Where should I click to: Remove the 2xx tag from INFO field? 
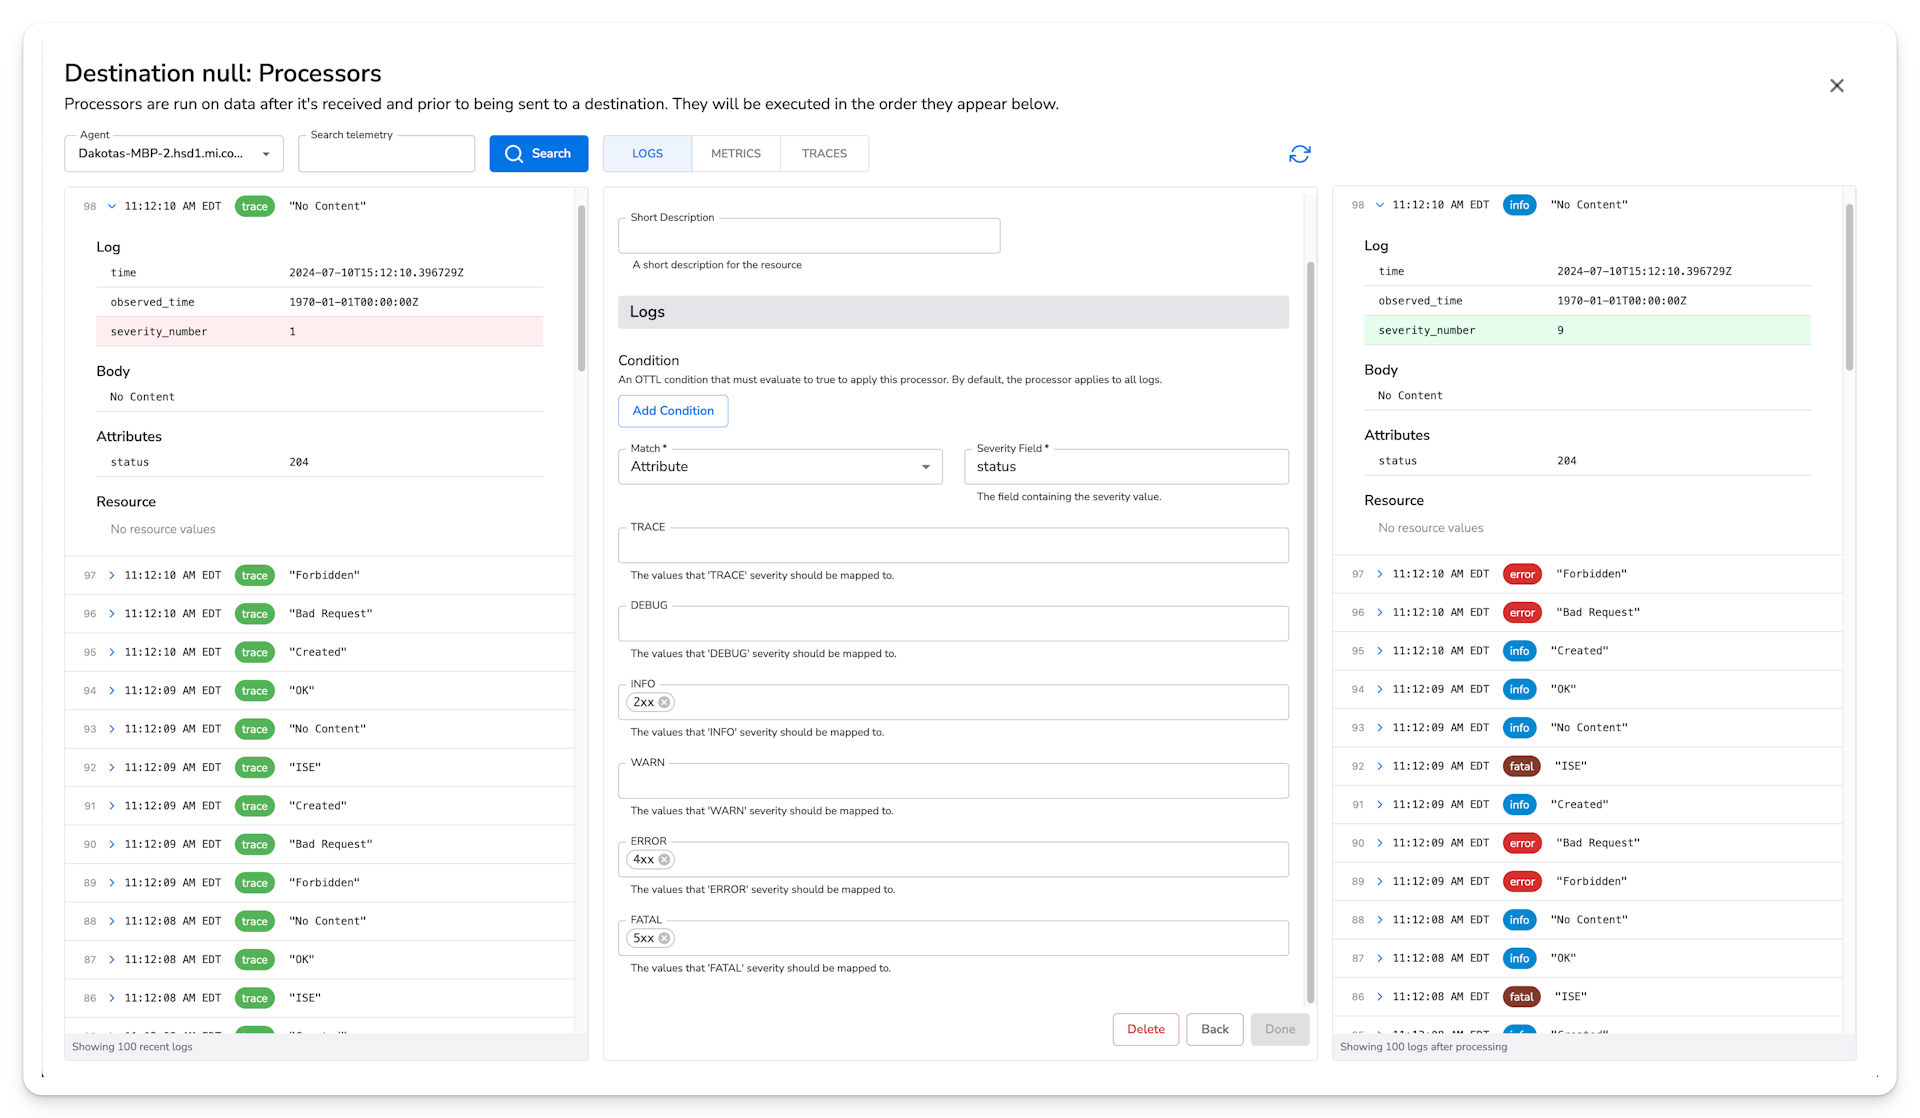pyautogui.click(x=665, y=701)
